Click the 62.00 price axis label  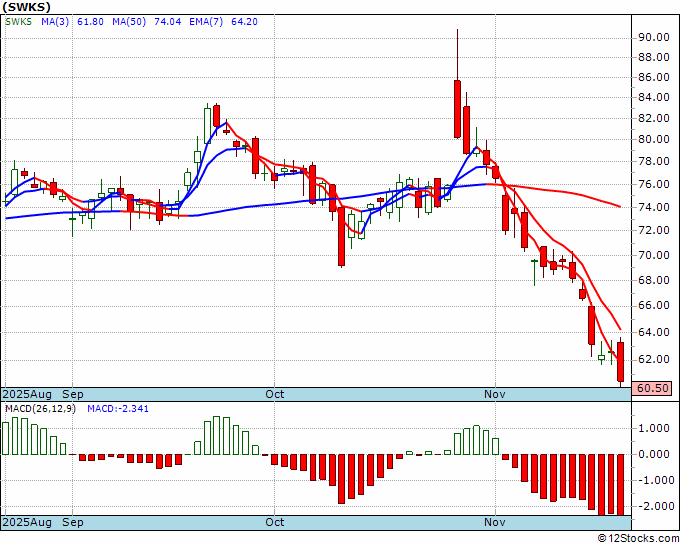point(654,359)
